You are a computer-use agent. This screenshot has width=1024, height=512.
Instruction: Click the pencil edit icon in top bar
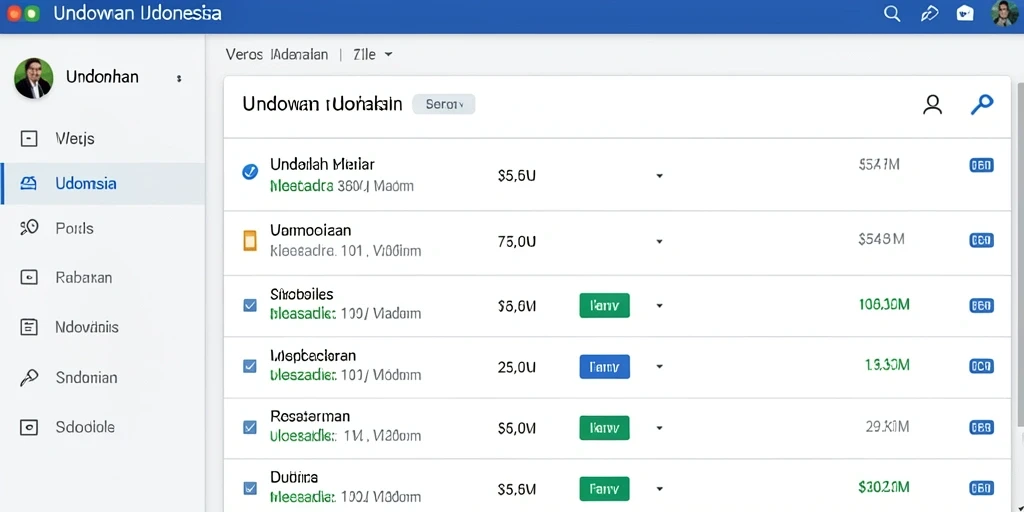pos(929,14)
